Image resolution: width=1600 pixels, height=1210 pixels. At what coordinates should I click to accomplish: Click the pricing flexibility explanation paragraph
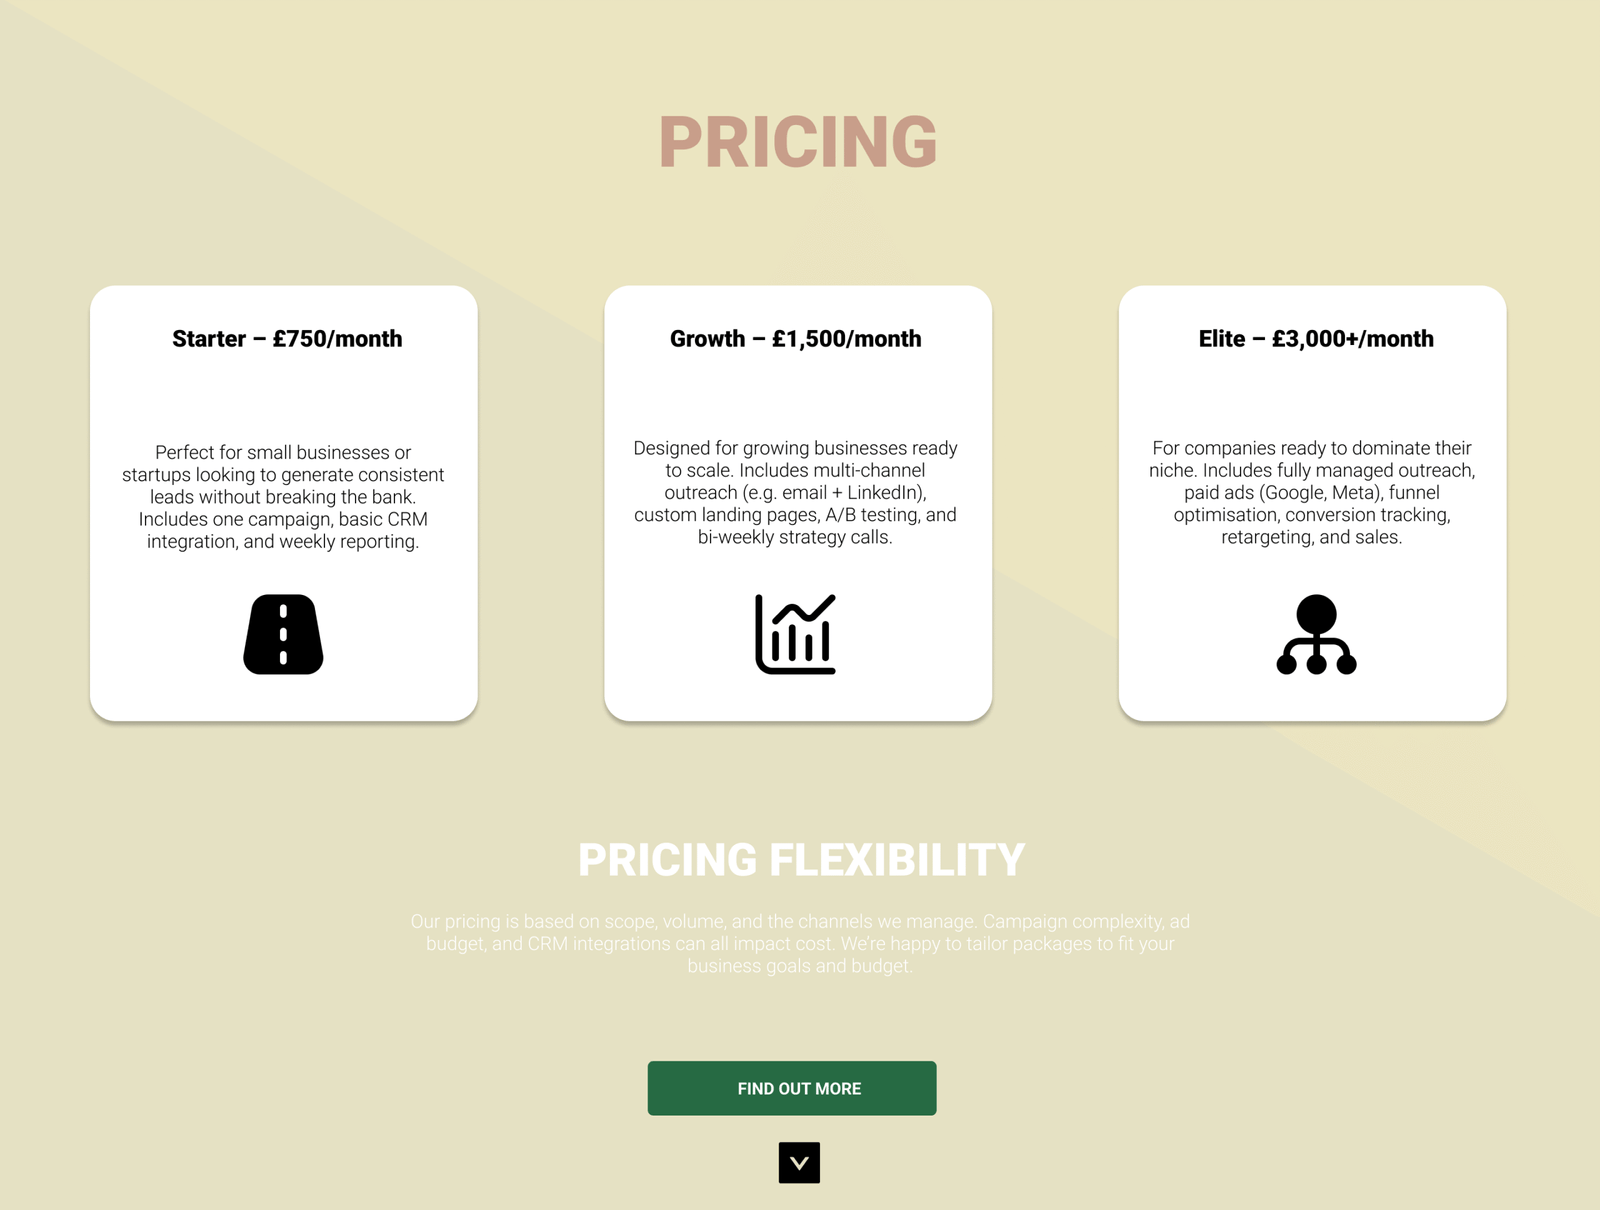[800, 943]
